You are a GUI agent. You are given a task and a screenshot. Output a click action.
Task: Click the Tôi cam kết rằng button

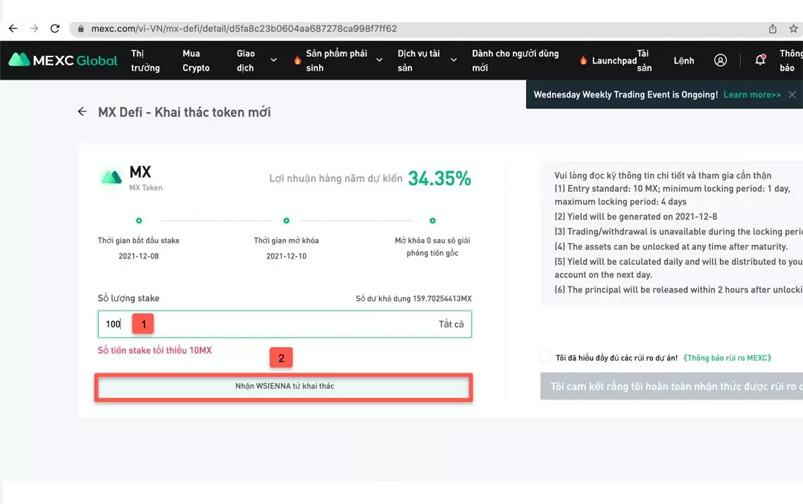(671, 386)
